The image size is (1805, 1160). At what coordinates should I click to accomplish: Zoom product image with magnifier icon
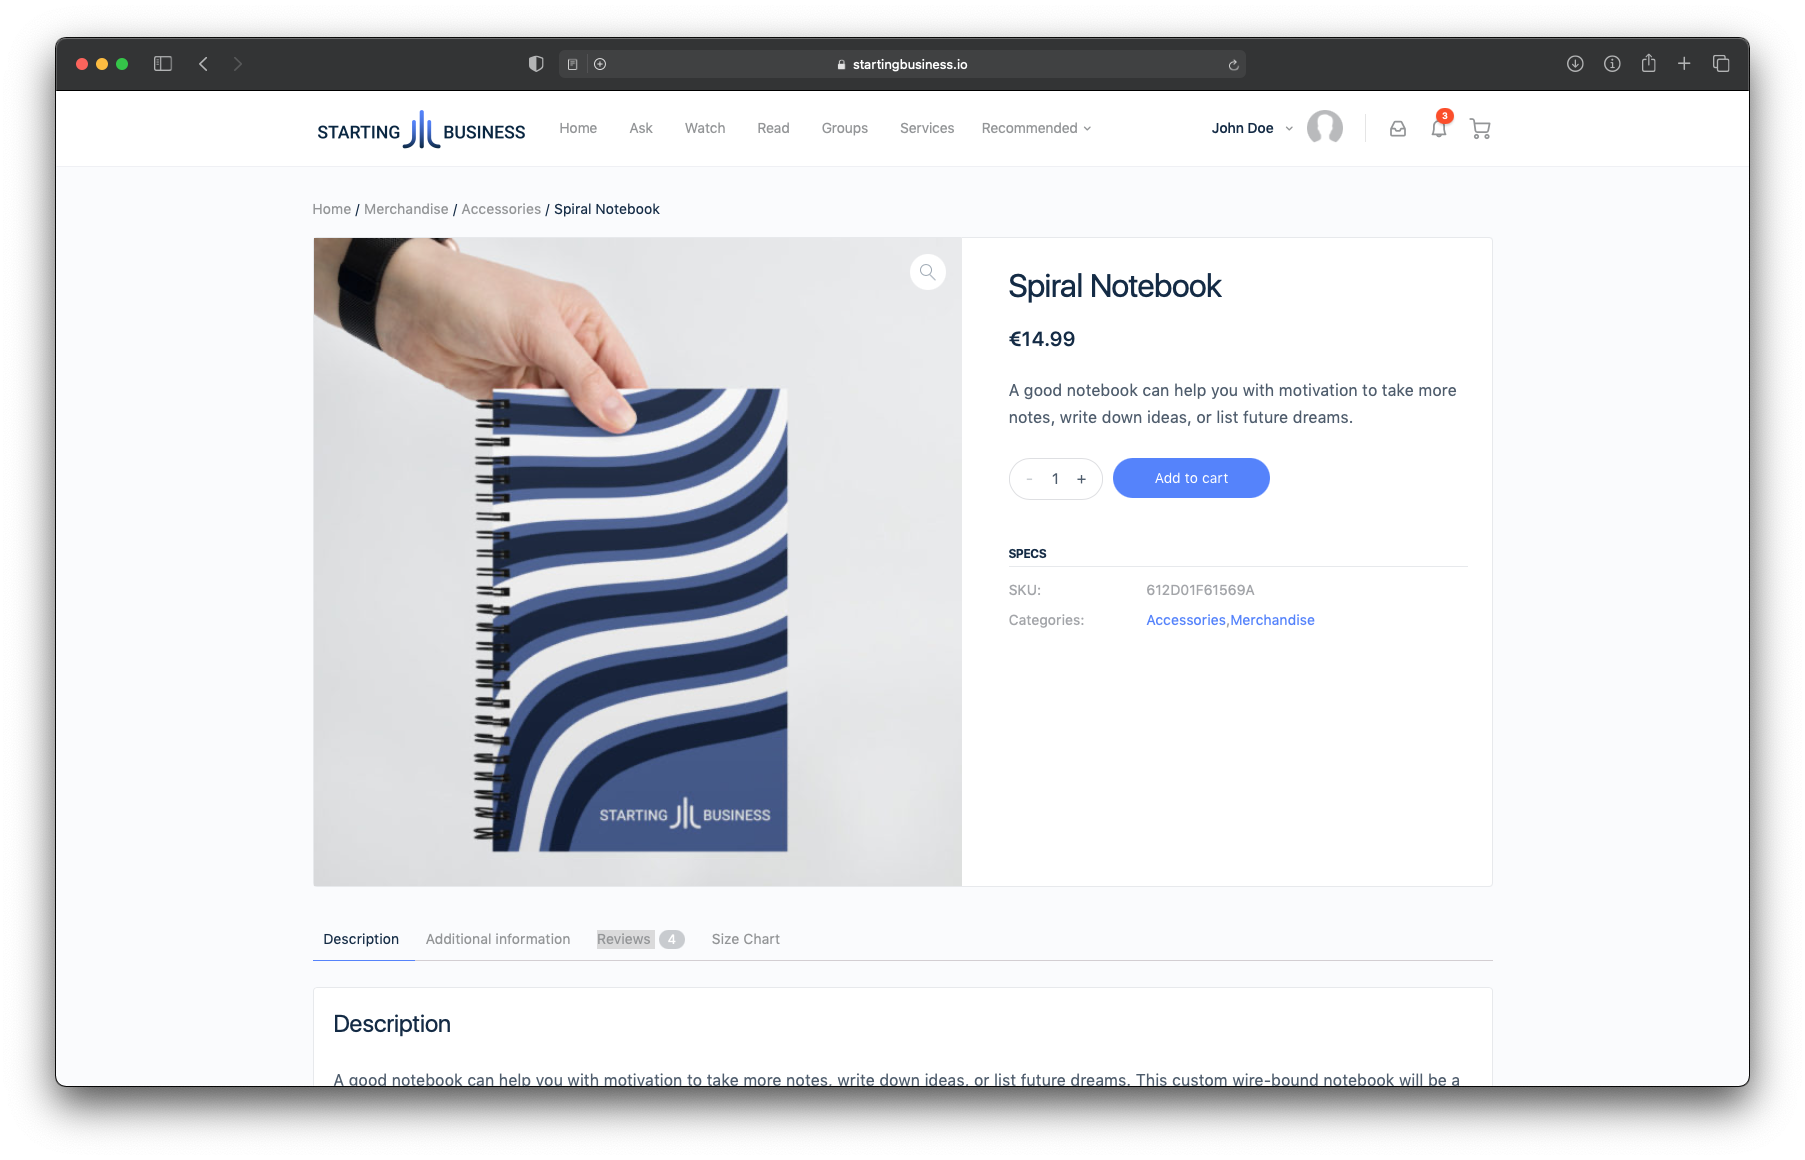tap(928, 272)
